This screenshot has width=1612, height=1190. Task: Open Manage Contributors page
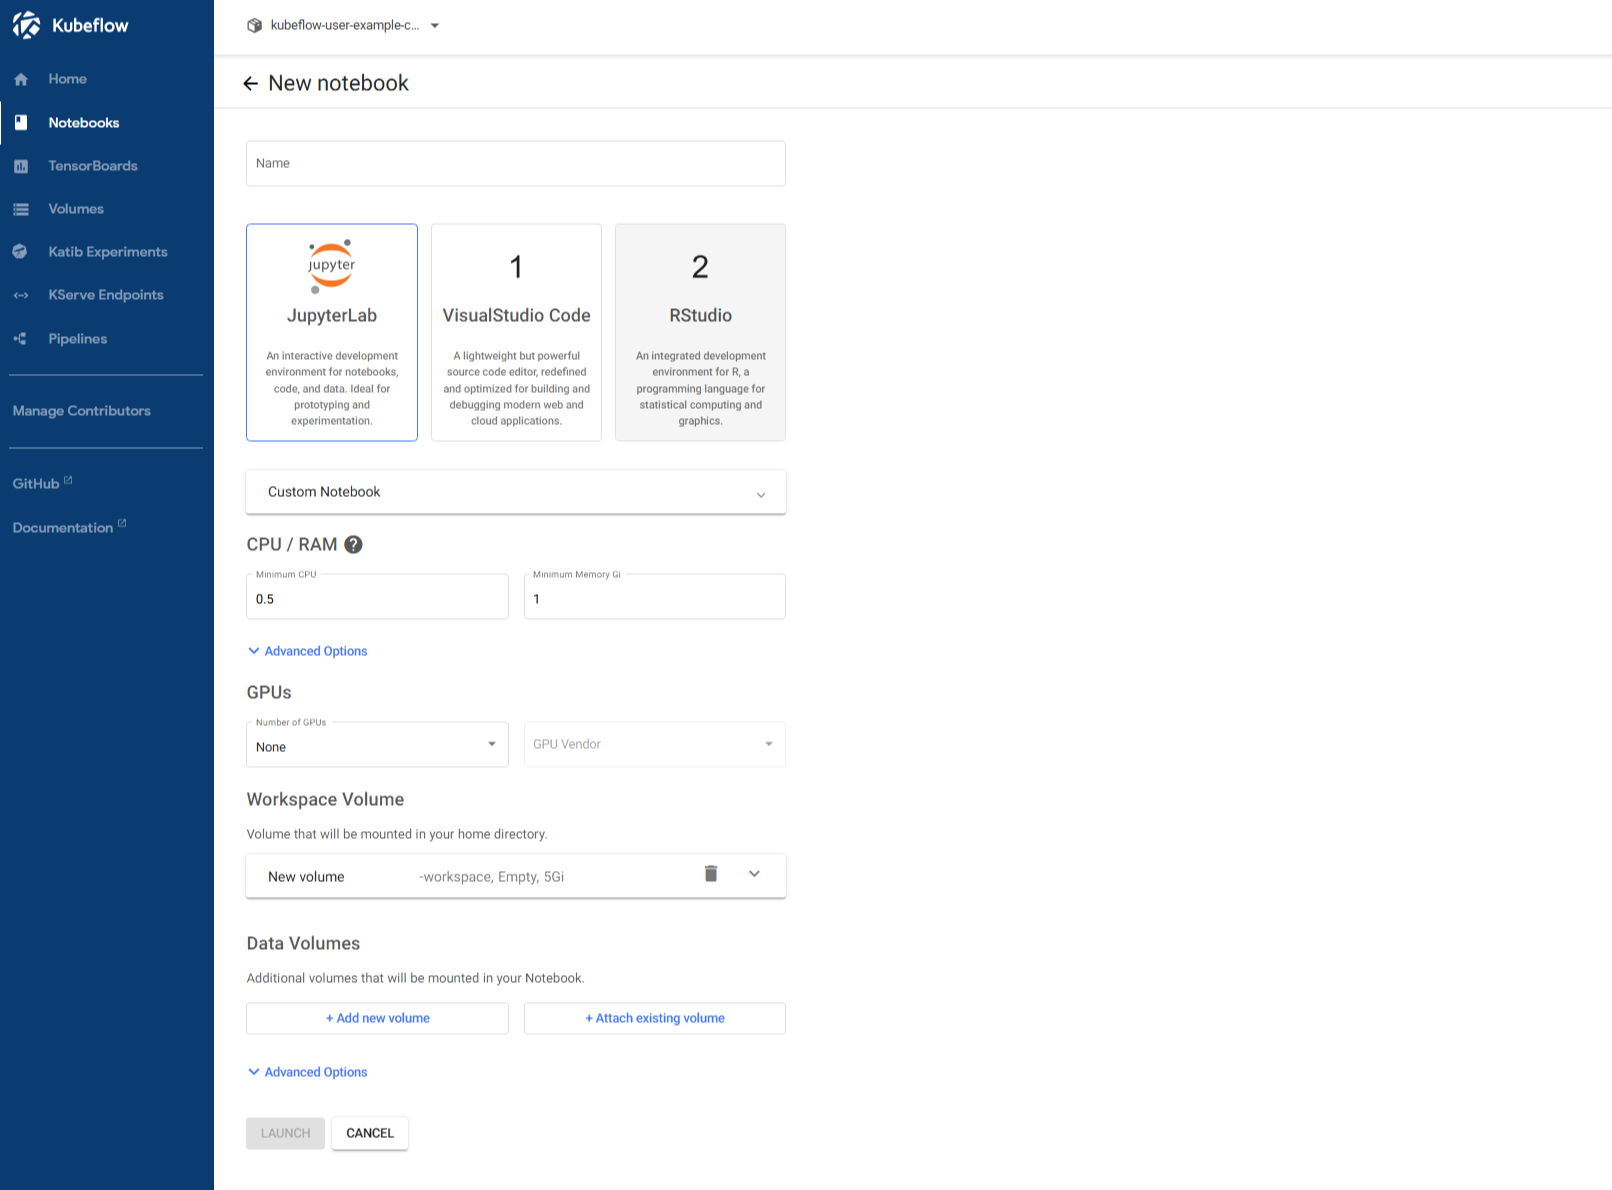(x=82, y=411)
